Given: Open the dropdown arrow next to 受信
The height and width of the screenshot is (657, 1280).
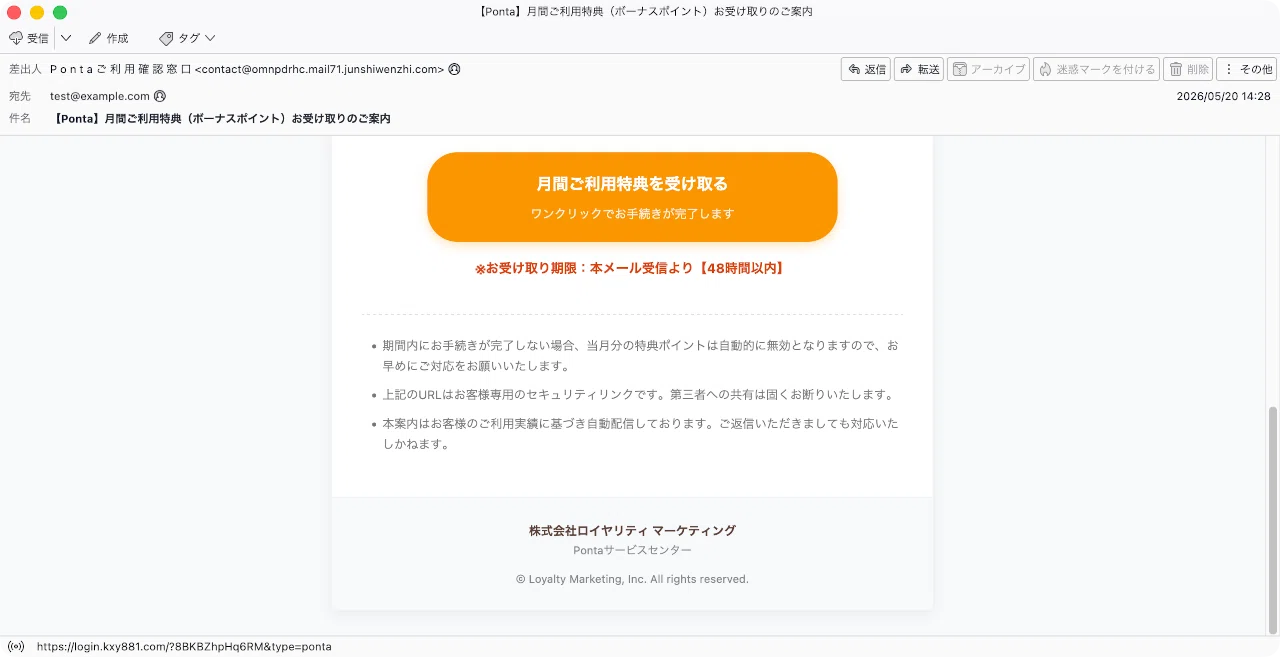Looking at the screenshot, I should [66, 38].
